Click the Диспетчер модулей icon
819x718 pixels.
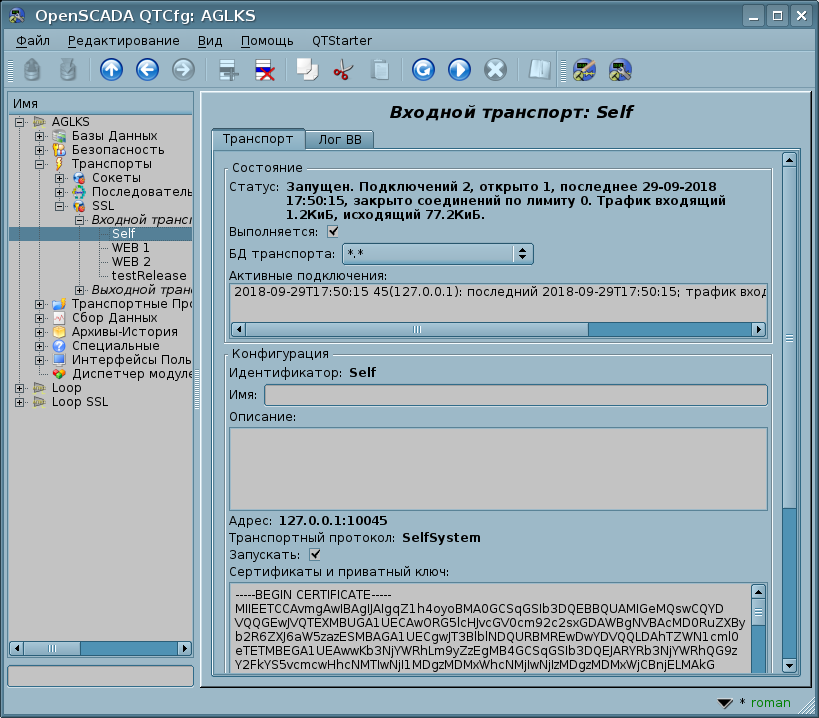(59, 374)
